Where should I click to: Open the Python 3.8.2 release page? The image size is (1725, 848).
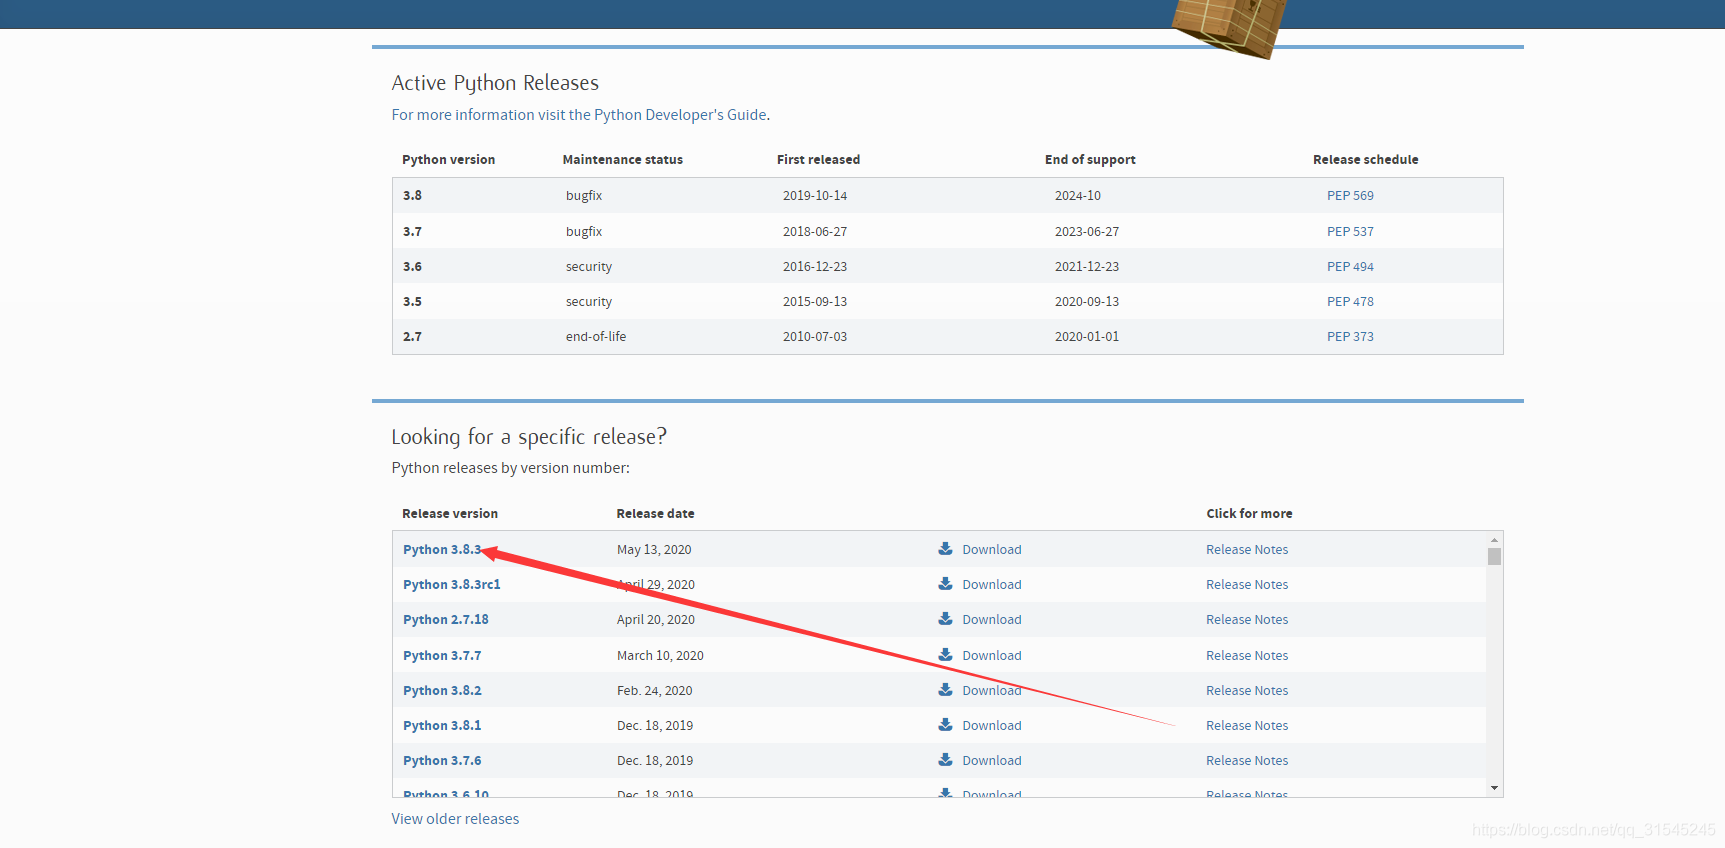(x=442, y=691)
